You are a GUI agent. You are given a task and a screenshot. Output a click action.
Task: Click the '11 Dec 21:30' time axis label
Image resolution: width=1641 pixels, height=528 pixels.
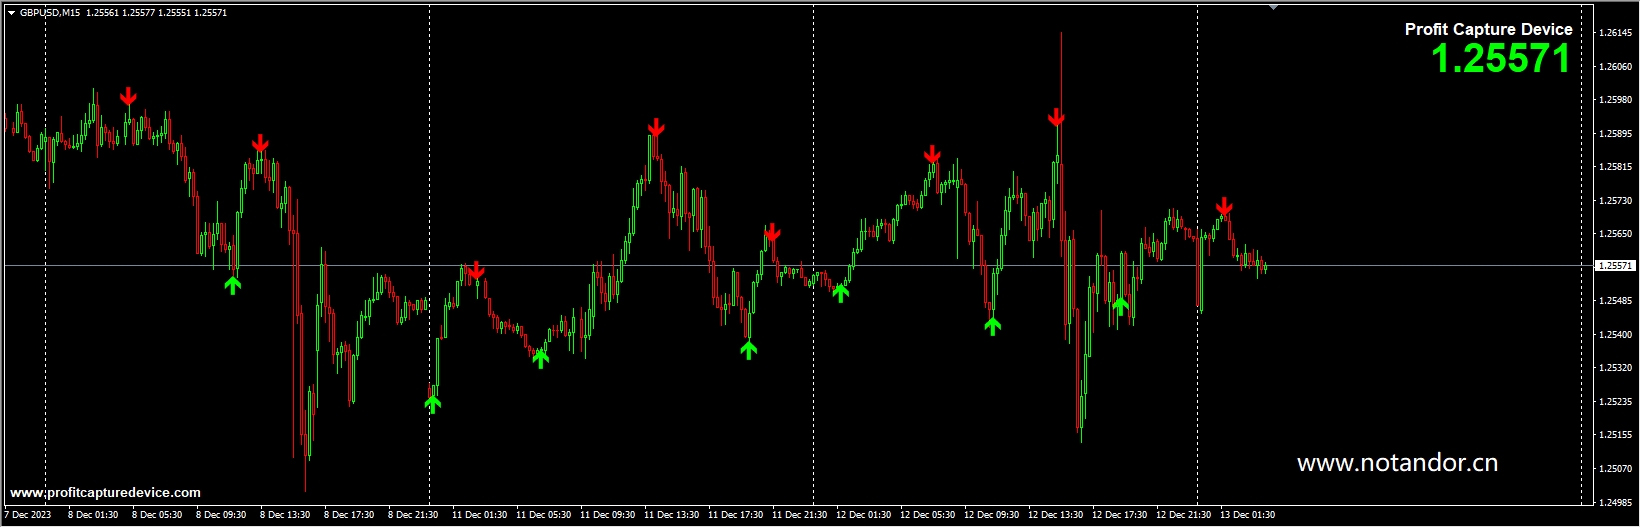(x=799, y=515)
